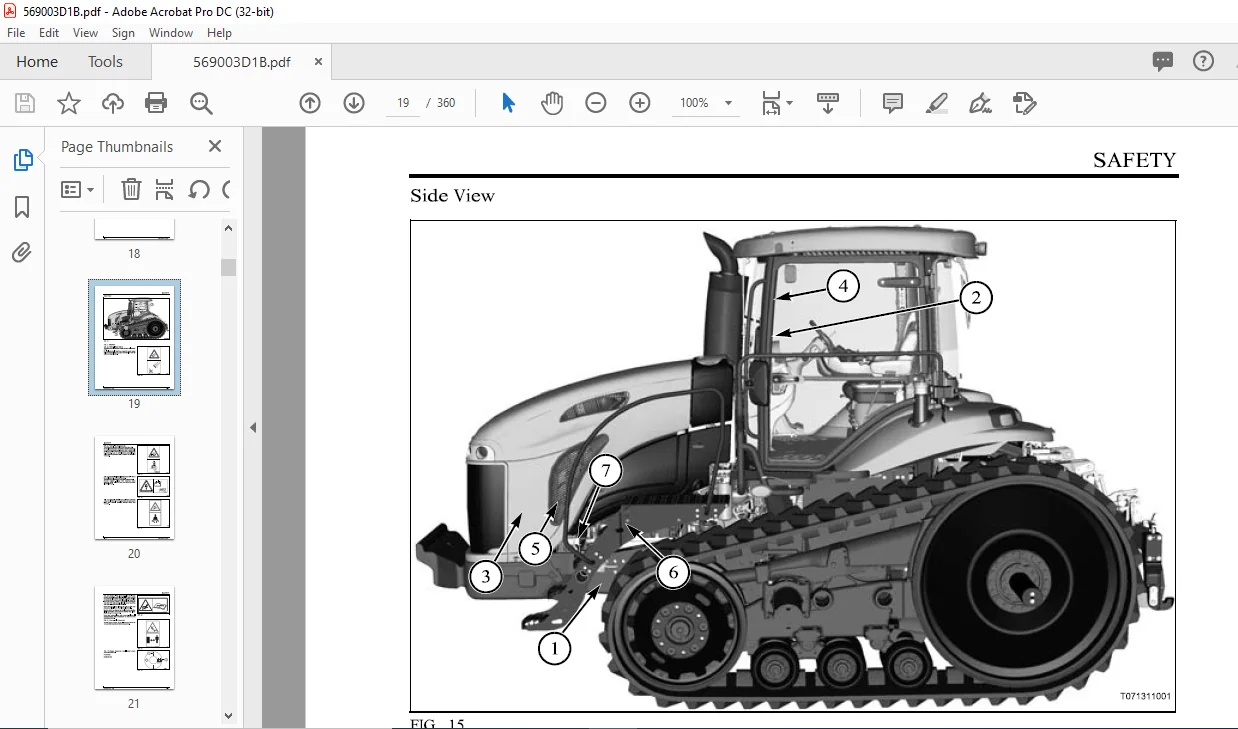Go to next page arrow
The width and height of the screenshot is (1238, 729).
pos(354,103)
